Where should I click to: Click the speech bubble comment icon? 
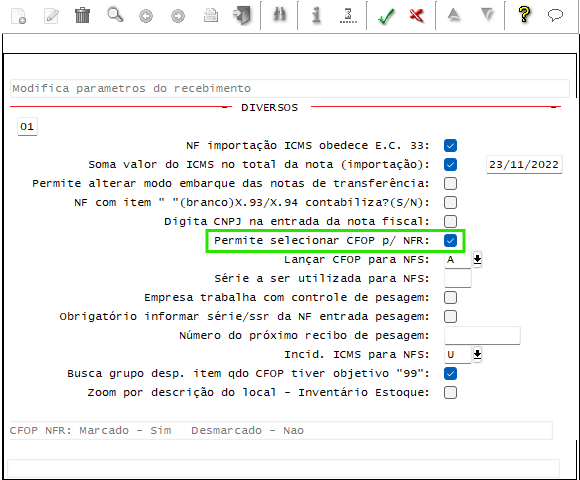click(x=555, y=15)
